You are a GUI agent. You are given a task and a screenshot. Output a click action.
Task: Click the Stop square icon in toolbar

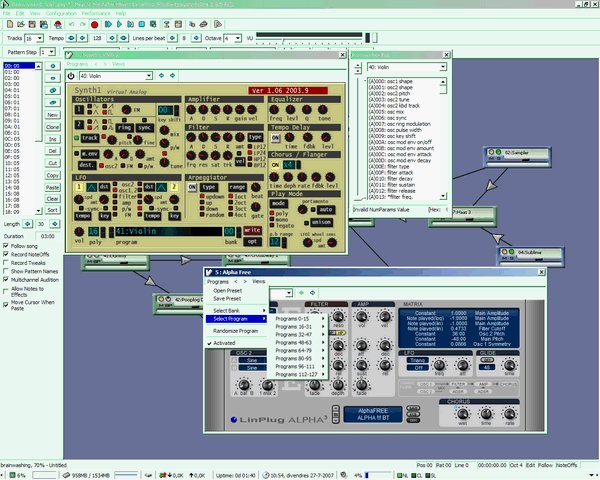point(142,24)
